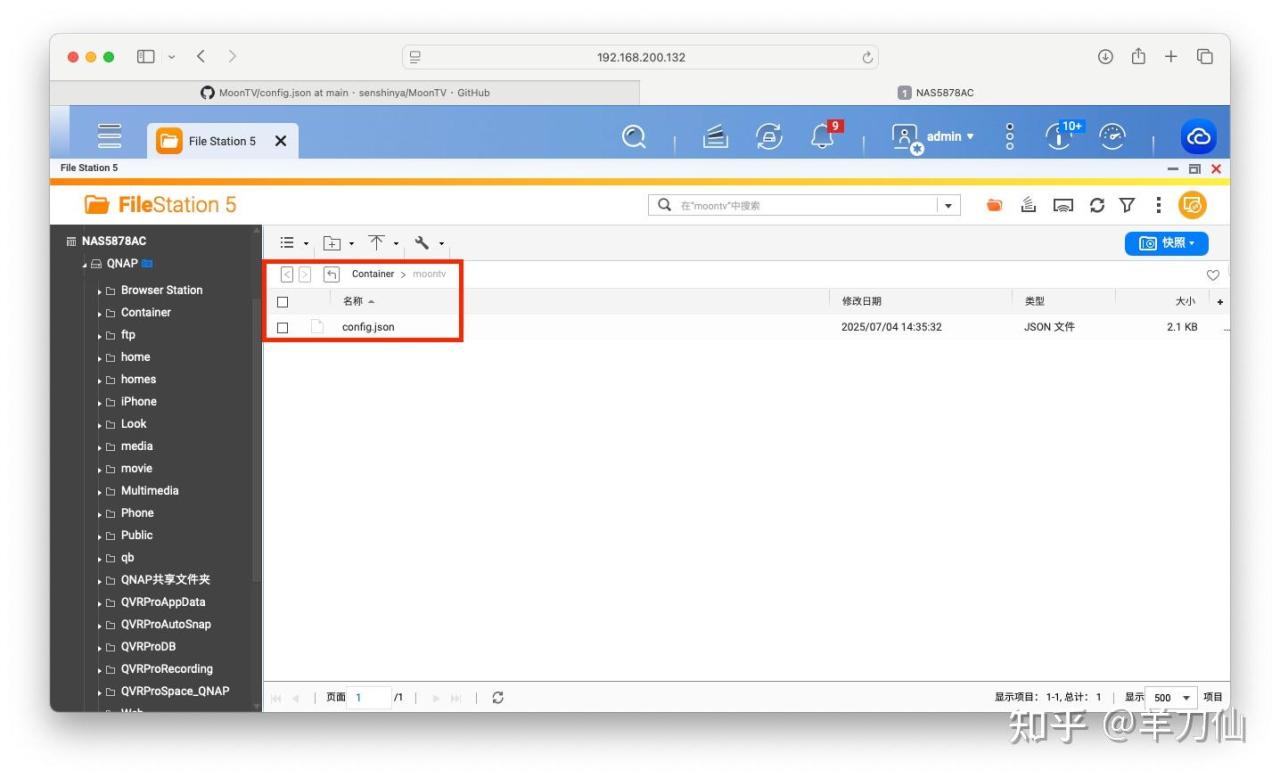Select the Public folder in sidebar

click(x=136, y=535)
